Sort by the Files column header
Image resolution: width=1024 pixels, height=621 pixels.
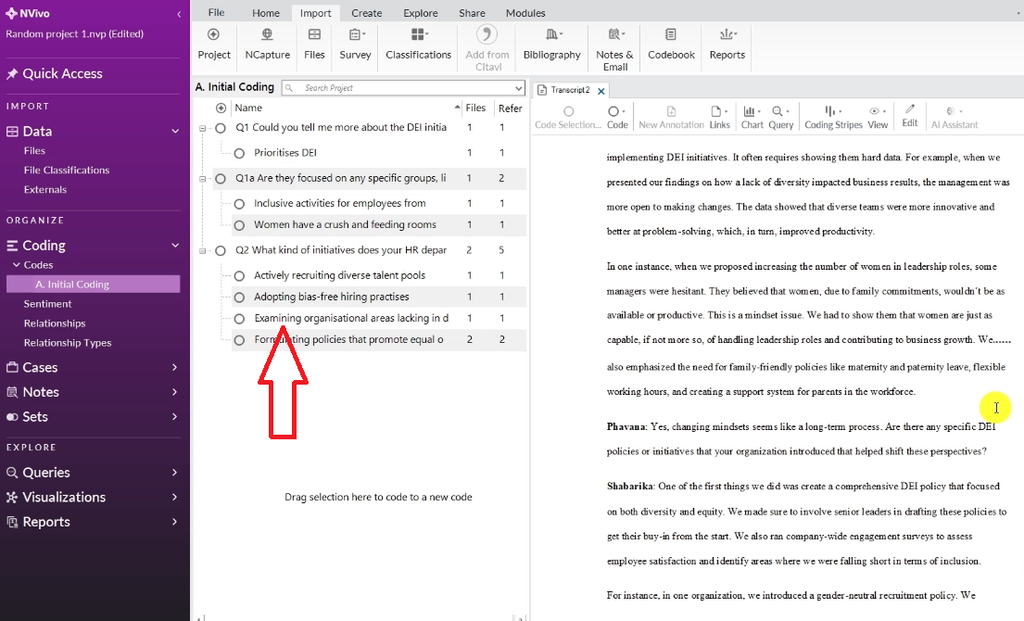point(475,108)
